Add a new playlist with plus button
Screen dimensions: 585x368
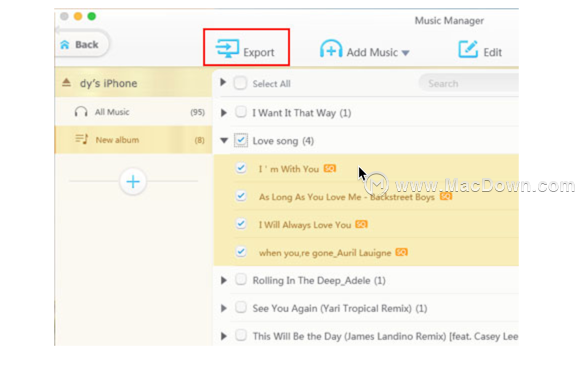tap(133, 182)
